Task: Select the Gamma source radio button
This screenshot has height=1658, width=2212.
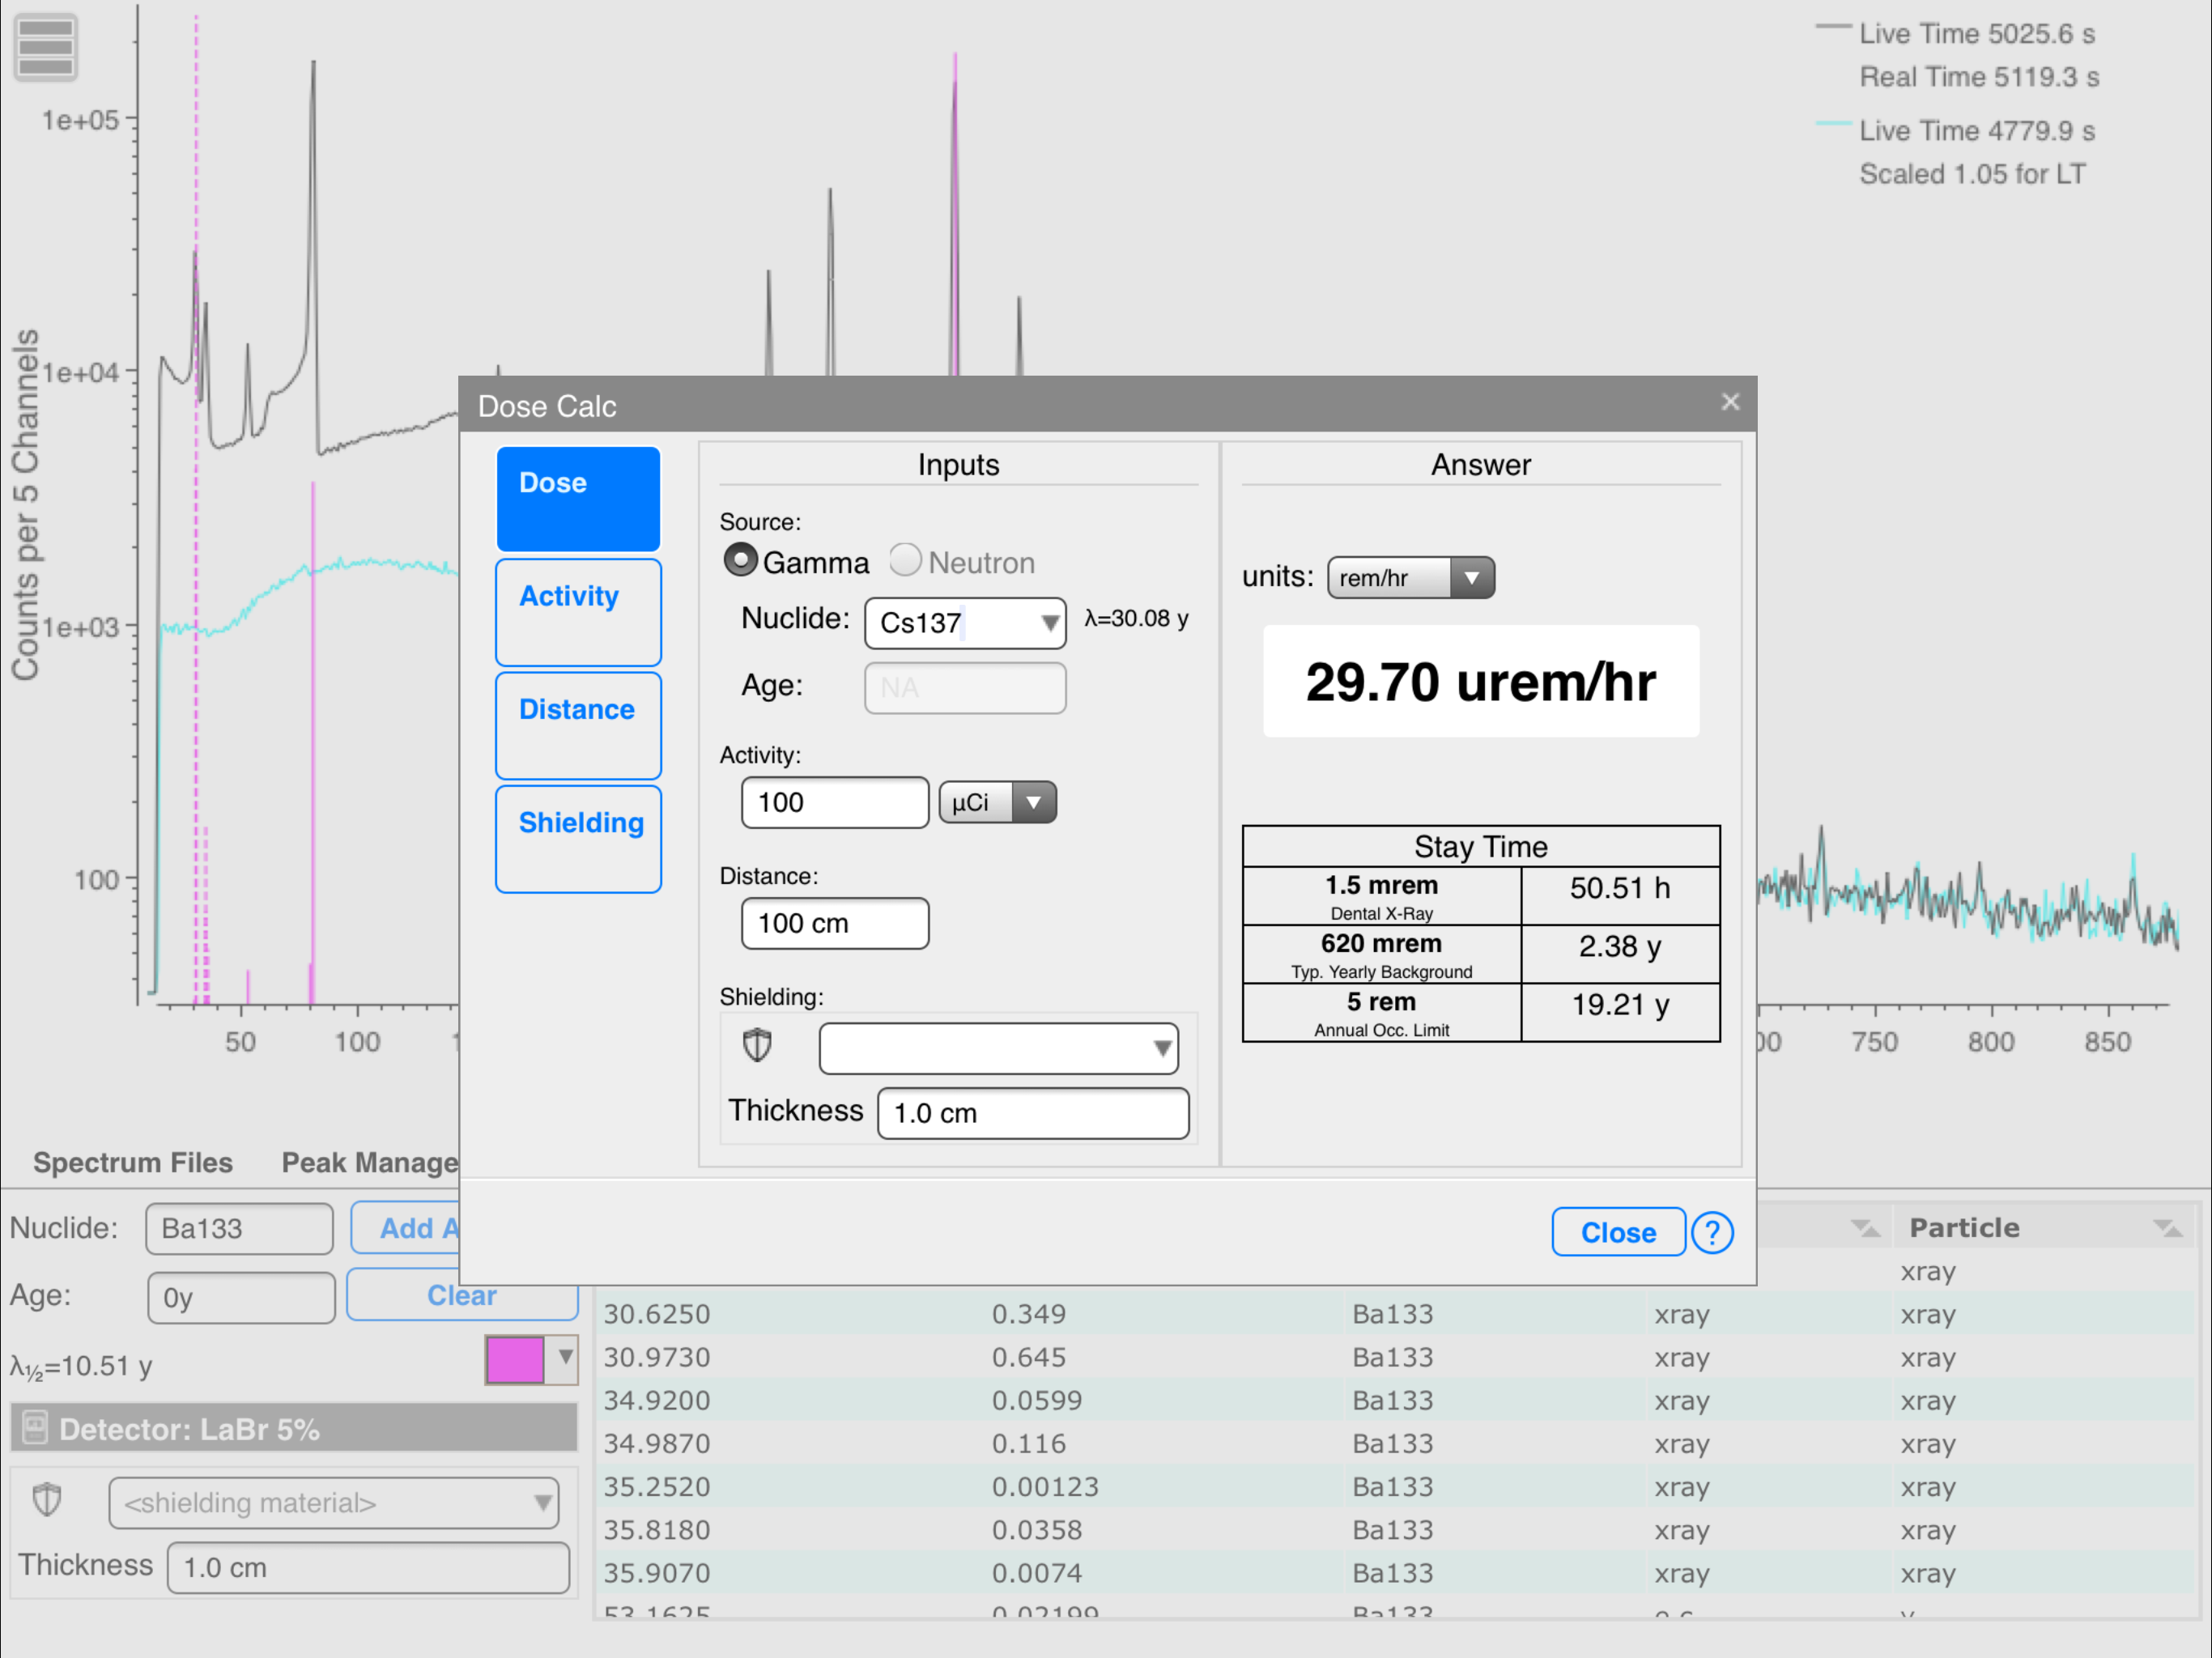Action: point(740,561)
